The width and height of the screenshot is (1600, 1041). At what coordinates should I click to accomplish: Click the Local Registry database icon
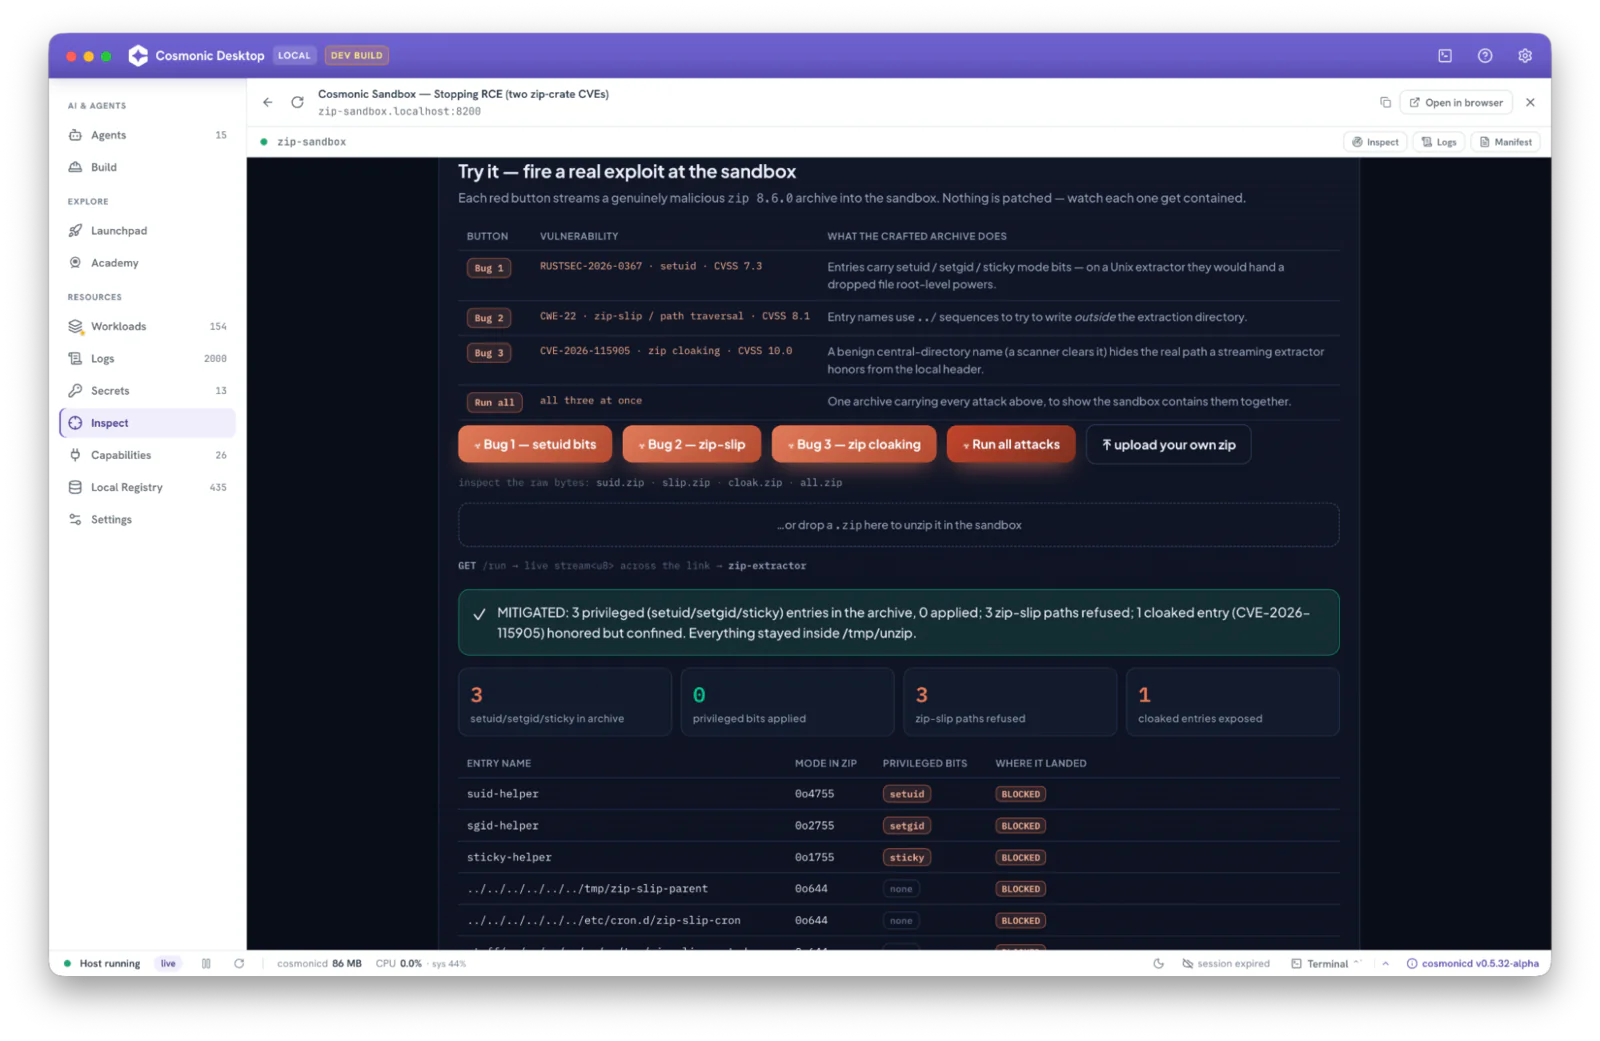(75, 487)
